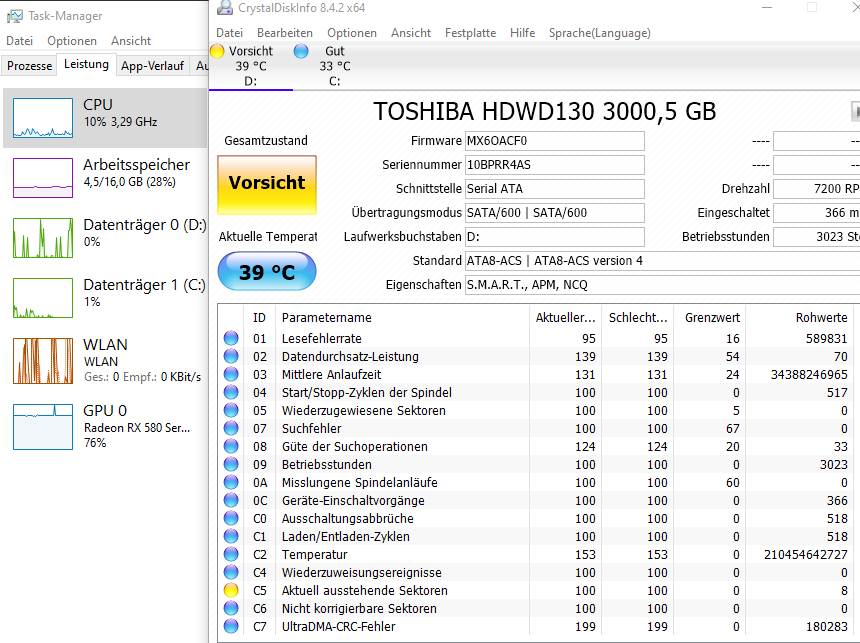Click the ID column header
The image size is (860, 643).
pos(259,318)
